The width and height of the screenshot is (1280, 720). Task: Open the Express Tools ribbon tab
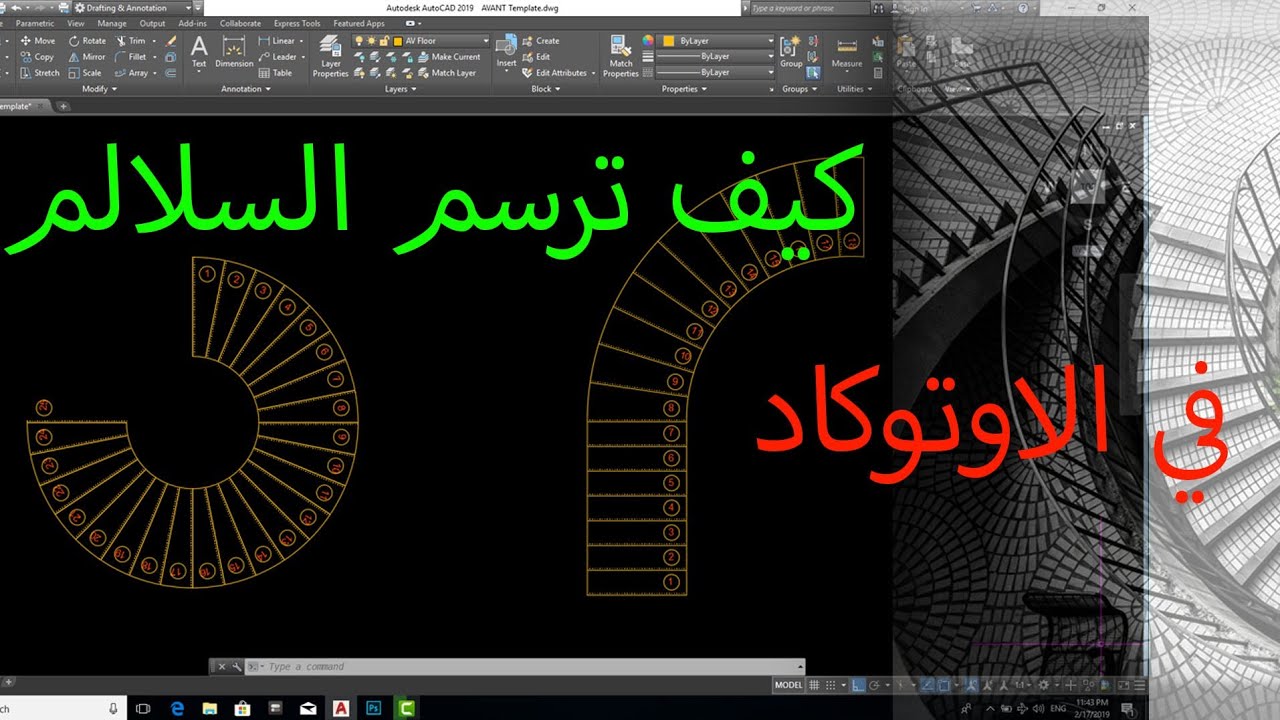pos(297,23)
